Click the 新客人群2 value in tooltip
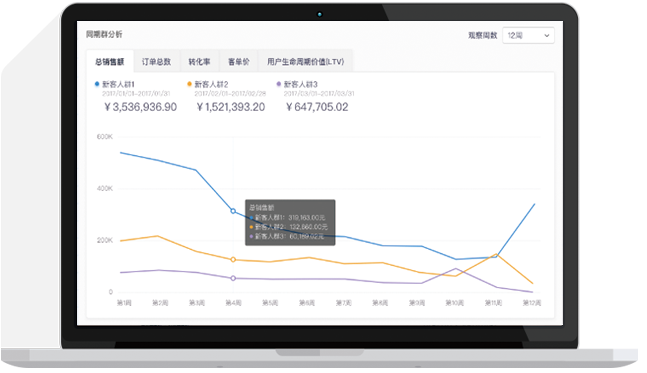647x373 pixels. pos(308,227)
